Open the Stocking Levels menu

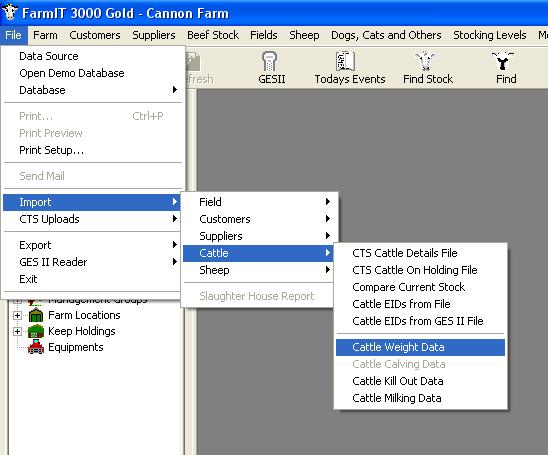point(490,35)
